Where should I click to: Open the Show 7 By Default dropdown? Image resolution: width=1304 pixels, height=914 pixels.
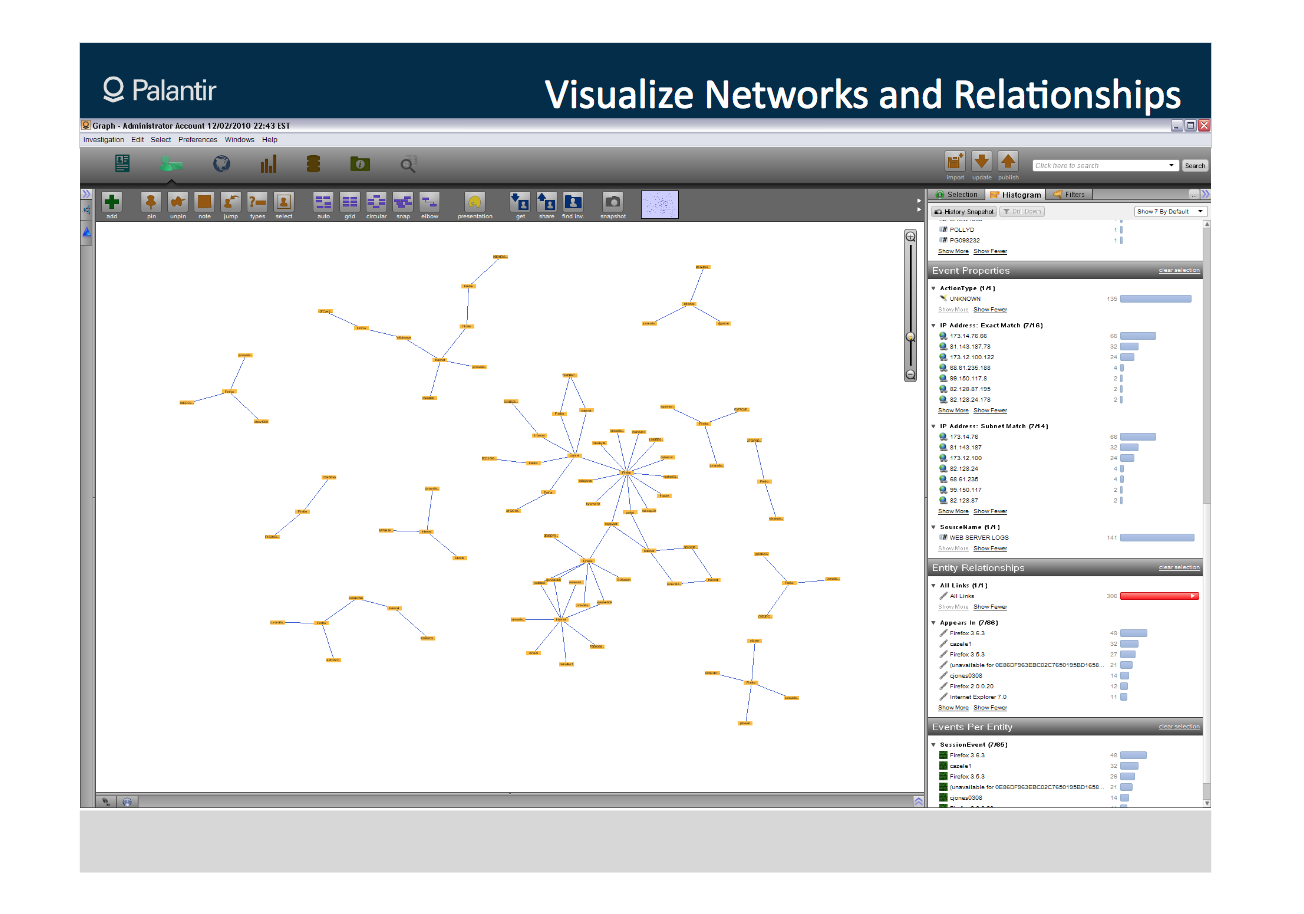[x=1171, y=212]
